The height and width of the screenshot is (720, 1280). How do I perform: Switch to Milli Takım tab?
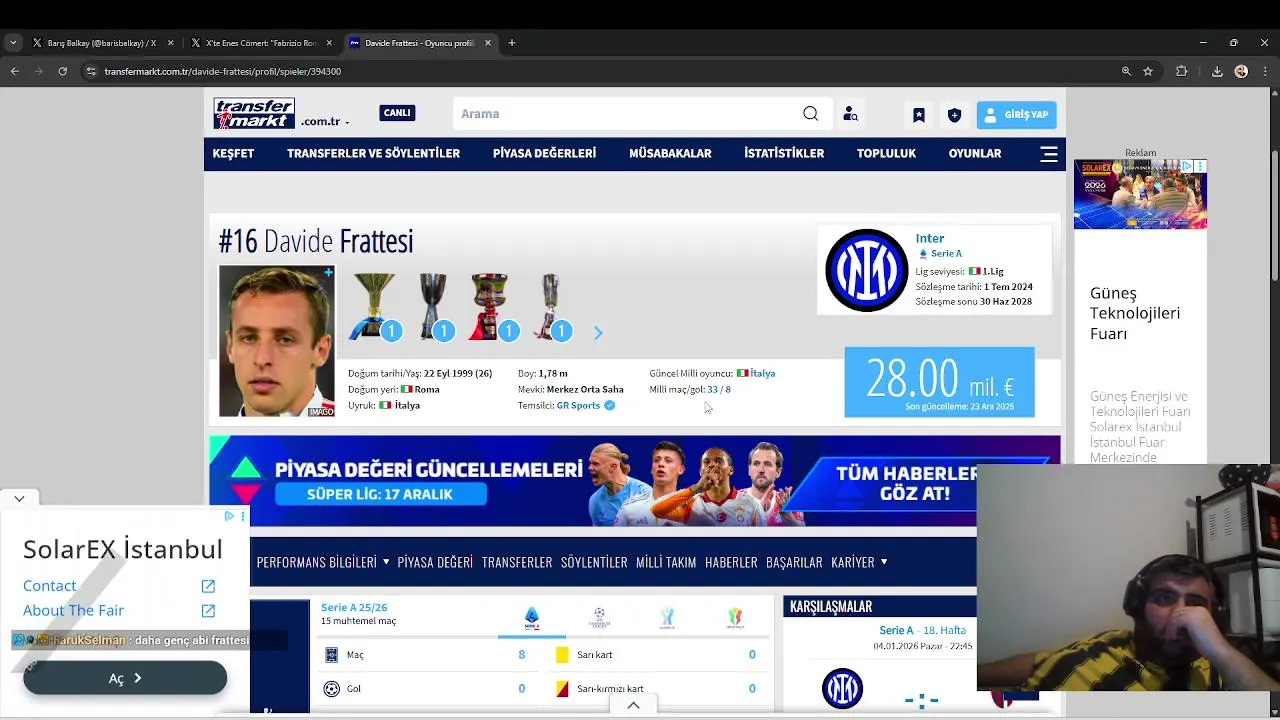point(666,562)
